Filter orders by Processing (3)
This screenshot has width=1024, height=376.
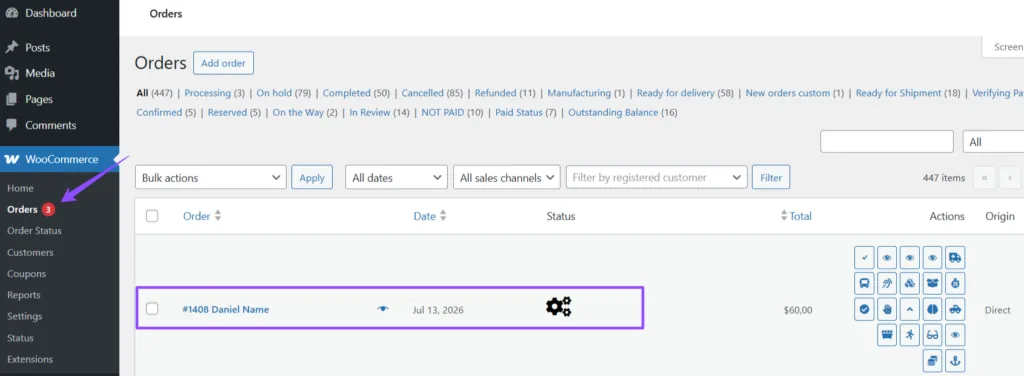pos(215,93)
